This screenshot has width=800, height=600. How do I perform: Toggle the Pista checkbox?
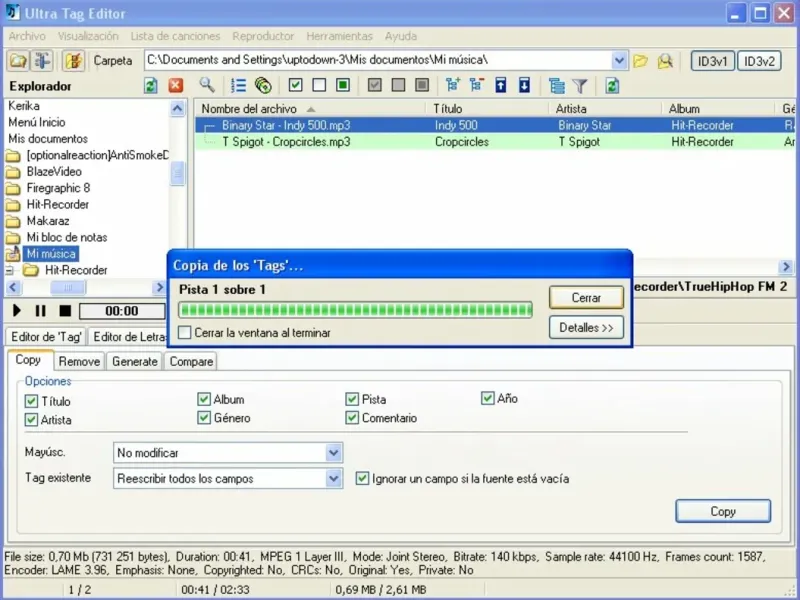click(352, 399)
